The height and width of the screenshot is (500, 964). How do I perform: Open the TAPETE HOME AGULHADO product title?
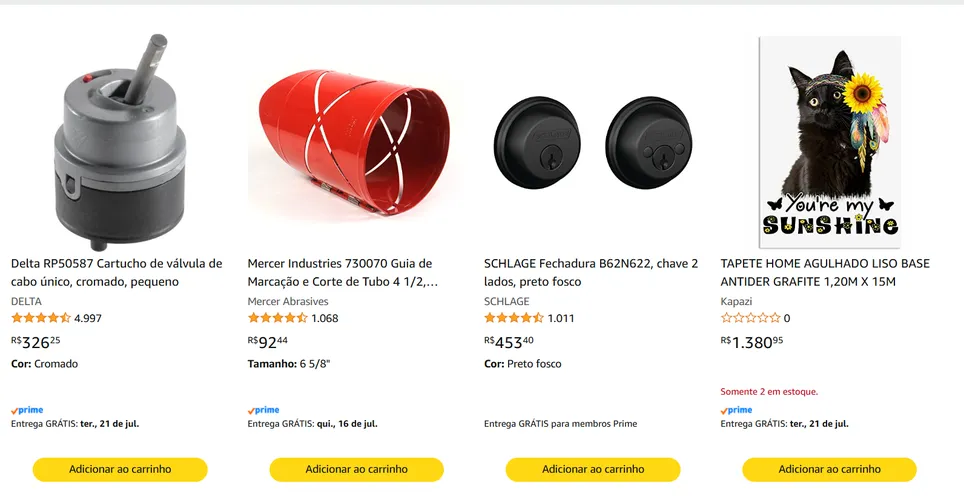[x=825, y=272]
